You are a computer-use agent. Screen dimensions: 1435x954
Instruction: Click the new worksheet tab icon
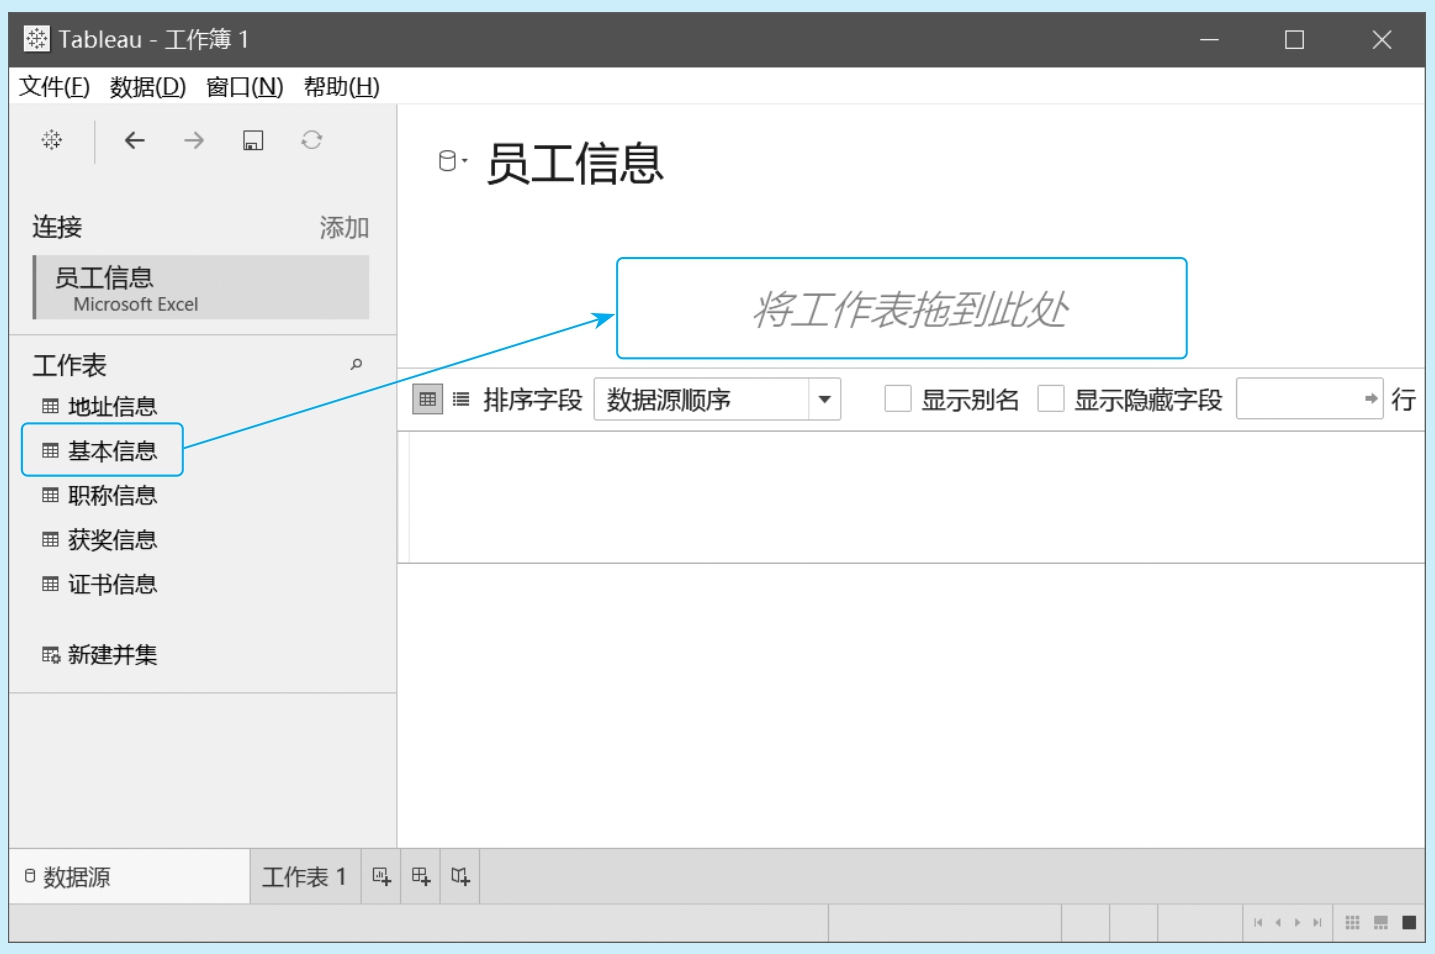point(381,877)
